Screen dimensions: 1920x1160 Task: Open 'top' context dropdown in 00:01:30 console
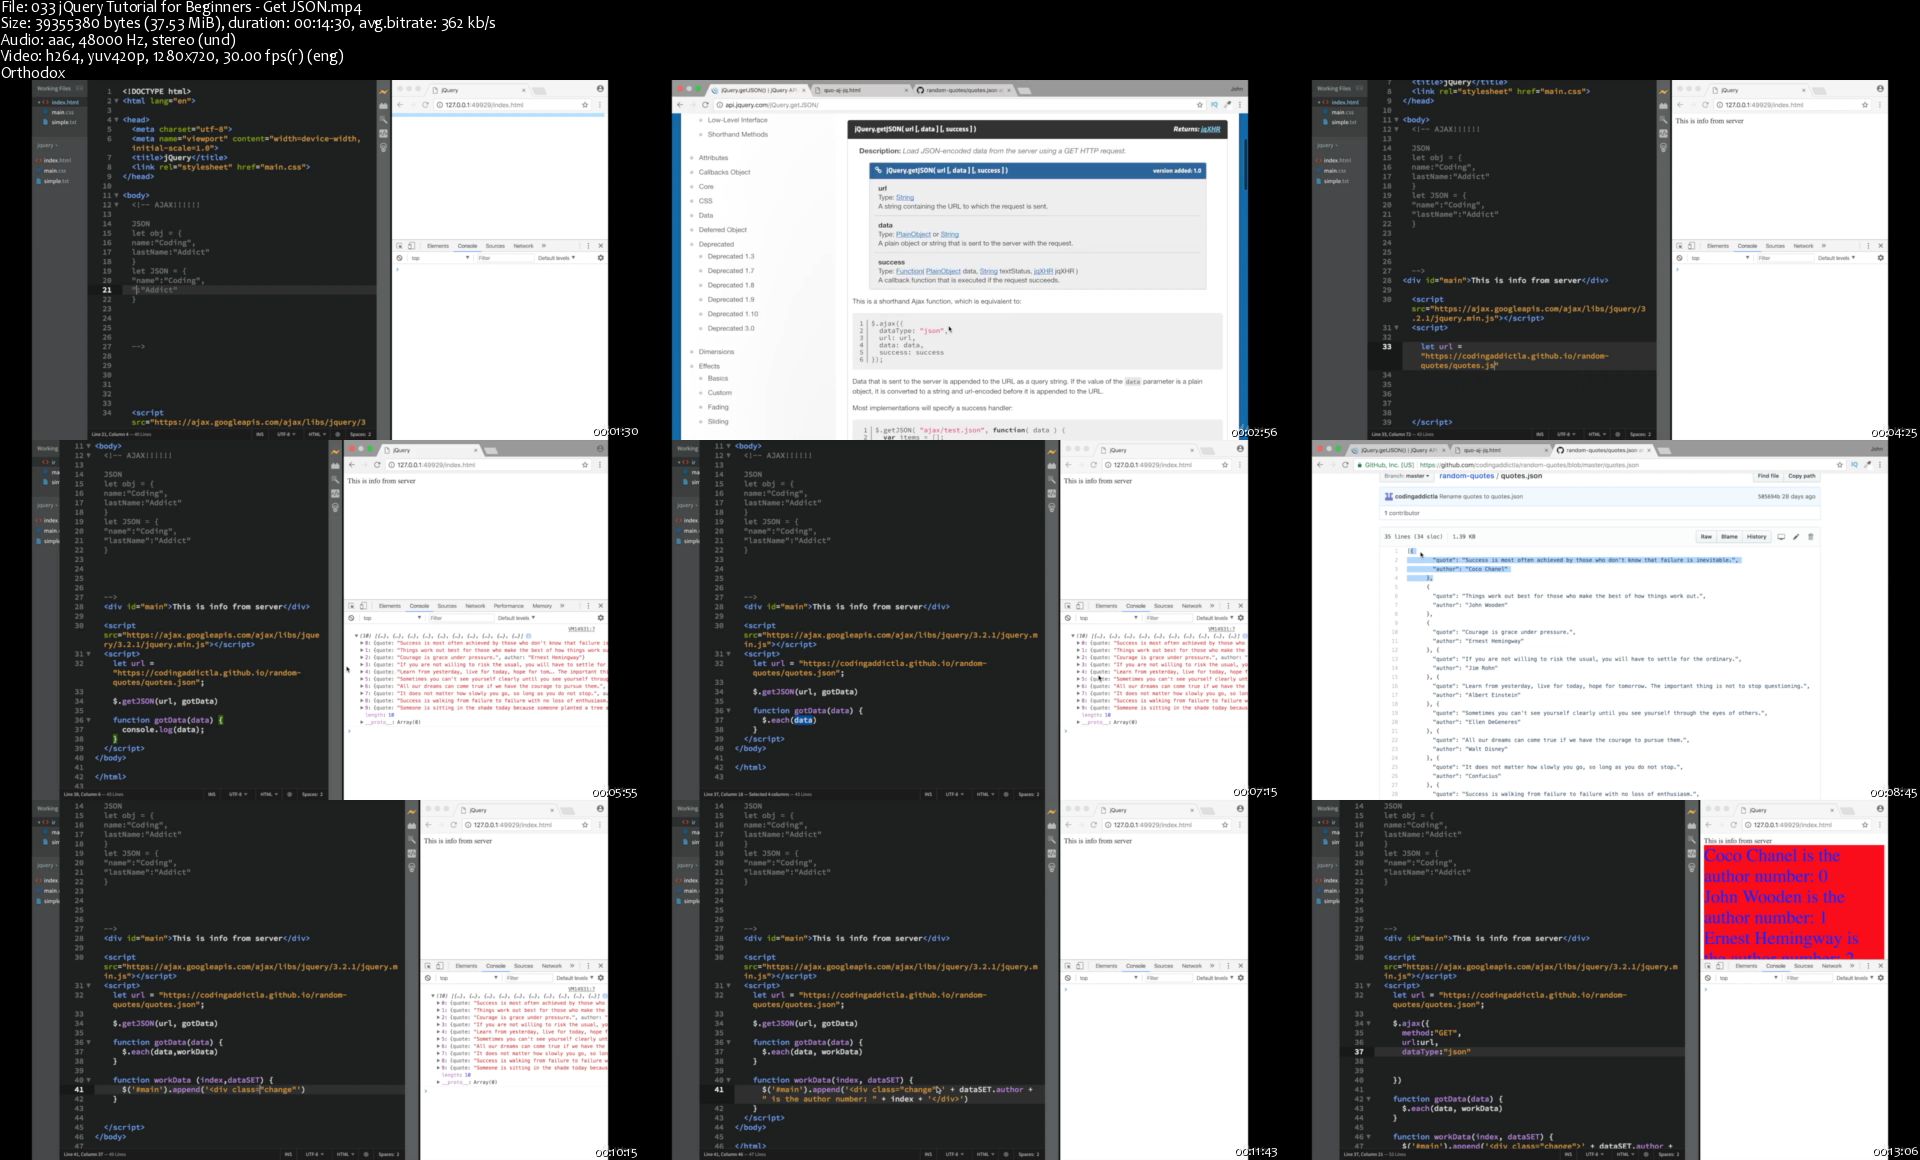click(440, 258)
